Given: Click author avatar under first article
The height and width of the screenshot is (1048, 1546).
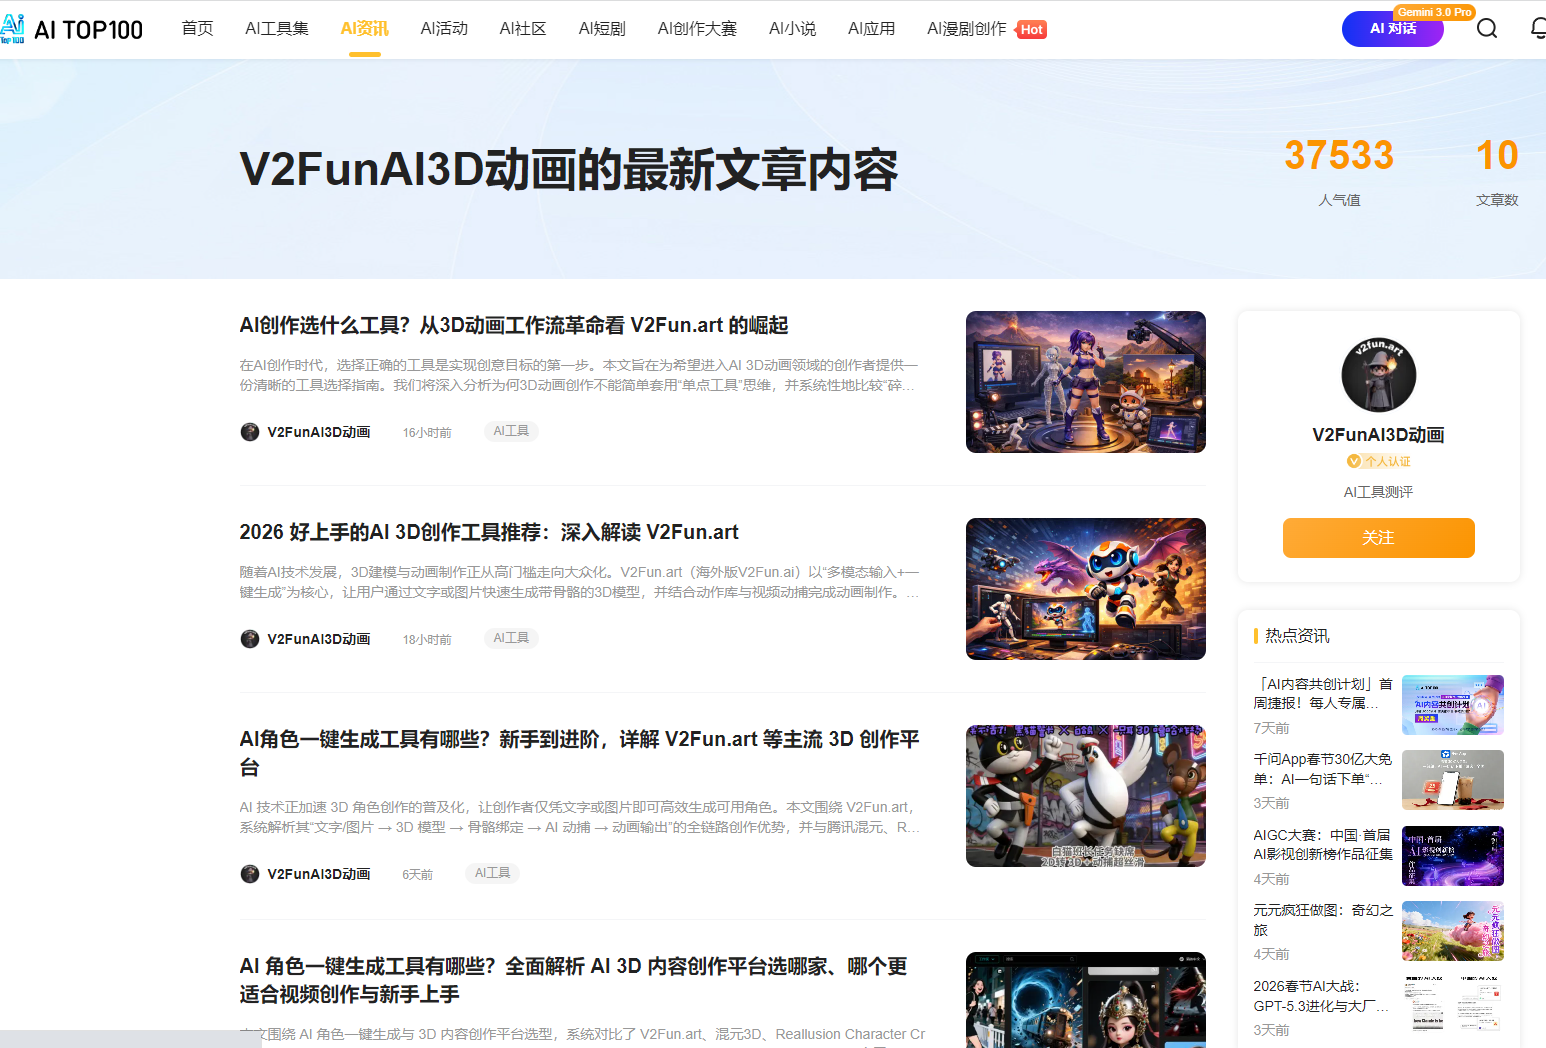Looking at the screenshot, I should click(250, 432).
